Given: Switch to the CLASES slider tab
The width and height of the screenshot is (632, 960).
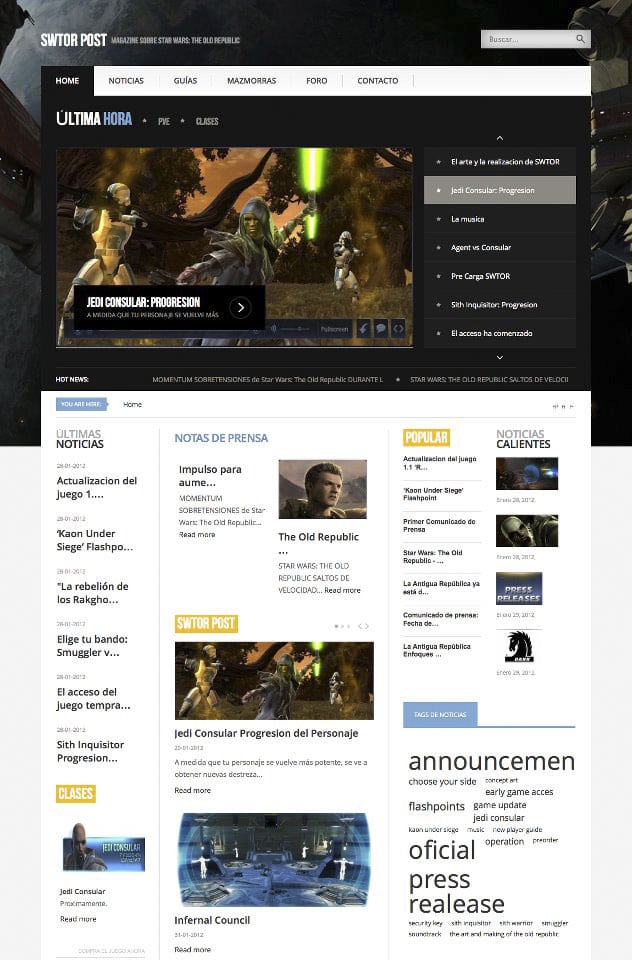Looking at the screenshot, I should pyautogui.click(x=207, y=121).
